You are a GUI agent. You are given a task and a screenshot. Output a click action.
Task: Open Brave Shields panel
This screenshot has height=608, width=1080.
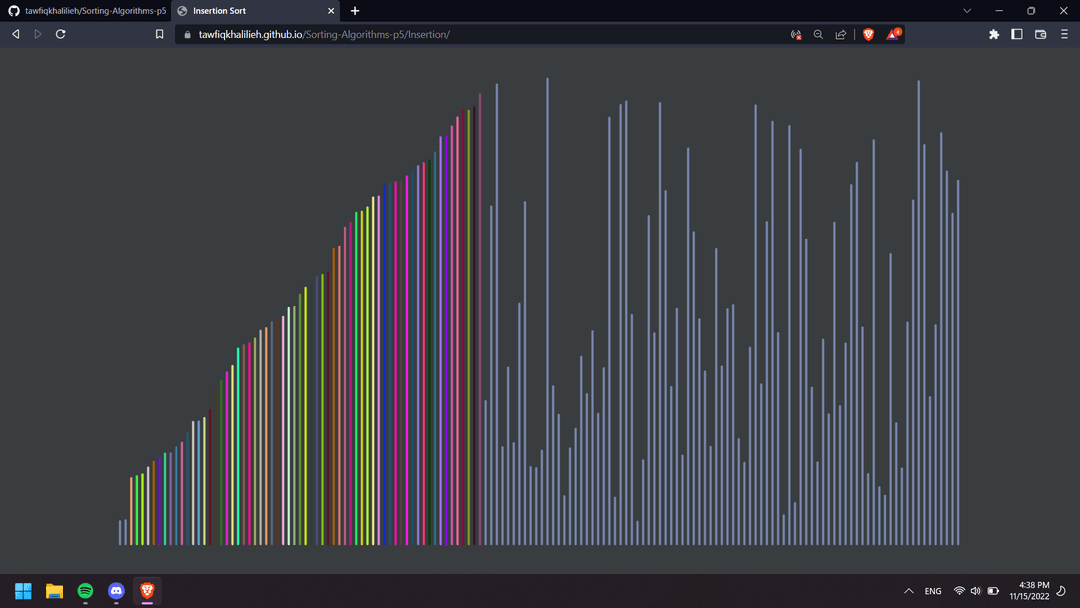(869, 34)
